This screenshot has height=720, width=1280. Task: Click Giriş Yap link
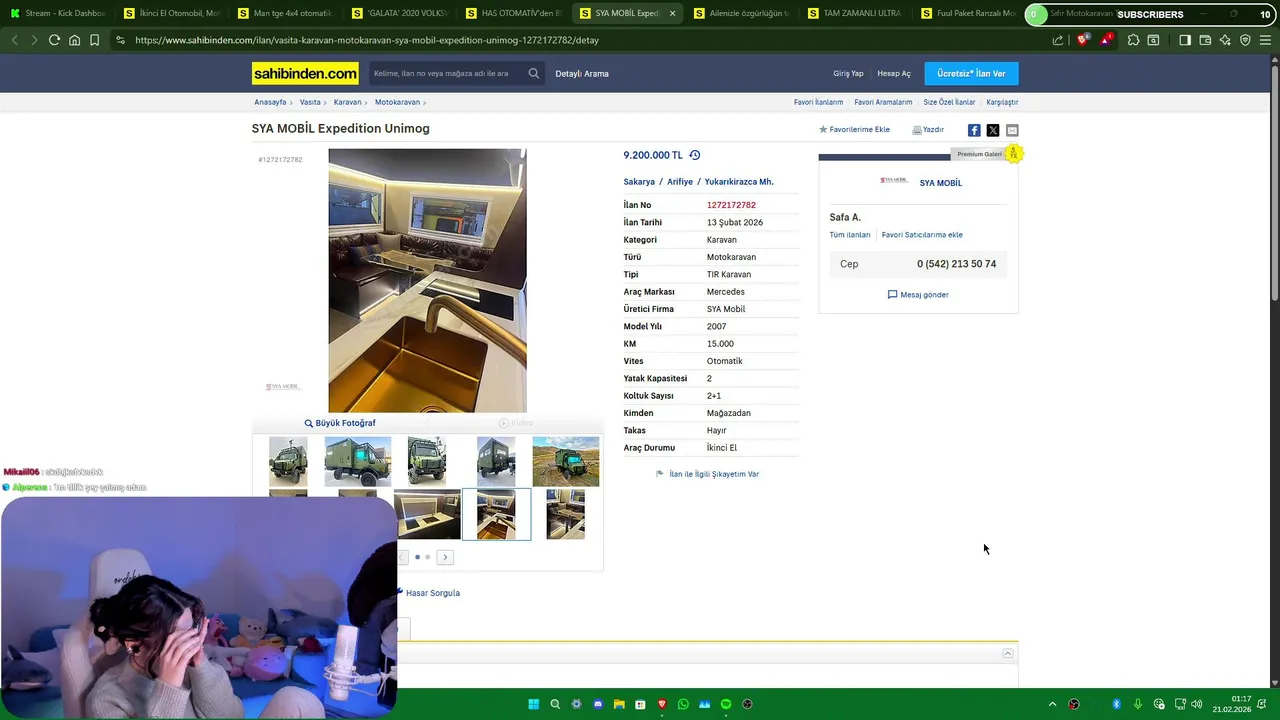click(x=848, y=73)
